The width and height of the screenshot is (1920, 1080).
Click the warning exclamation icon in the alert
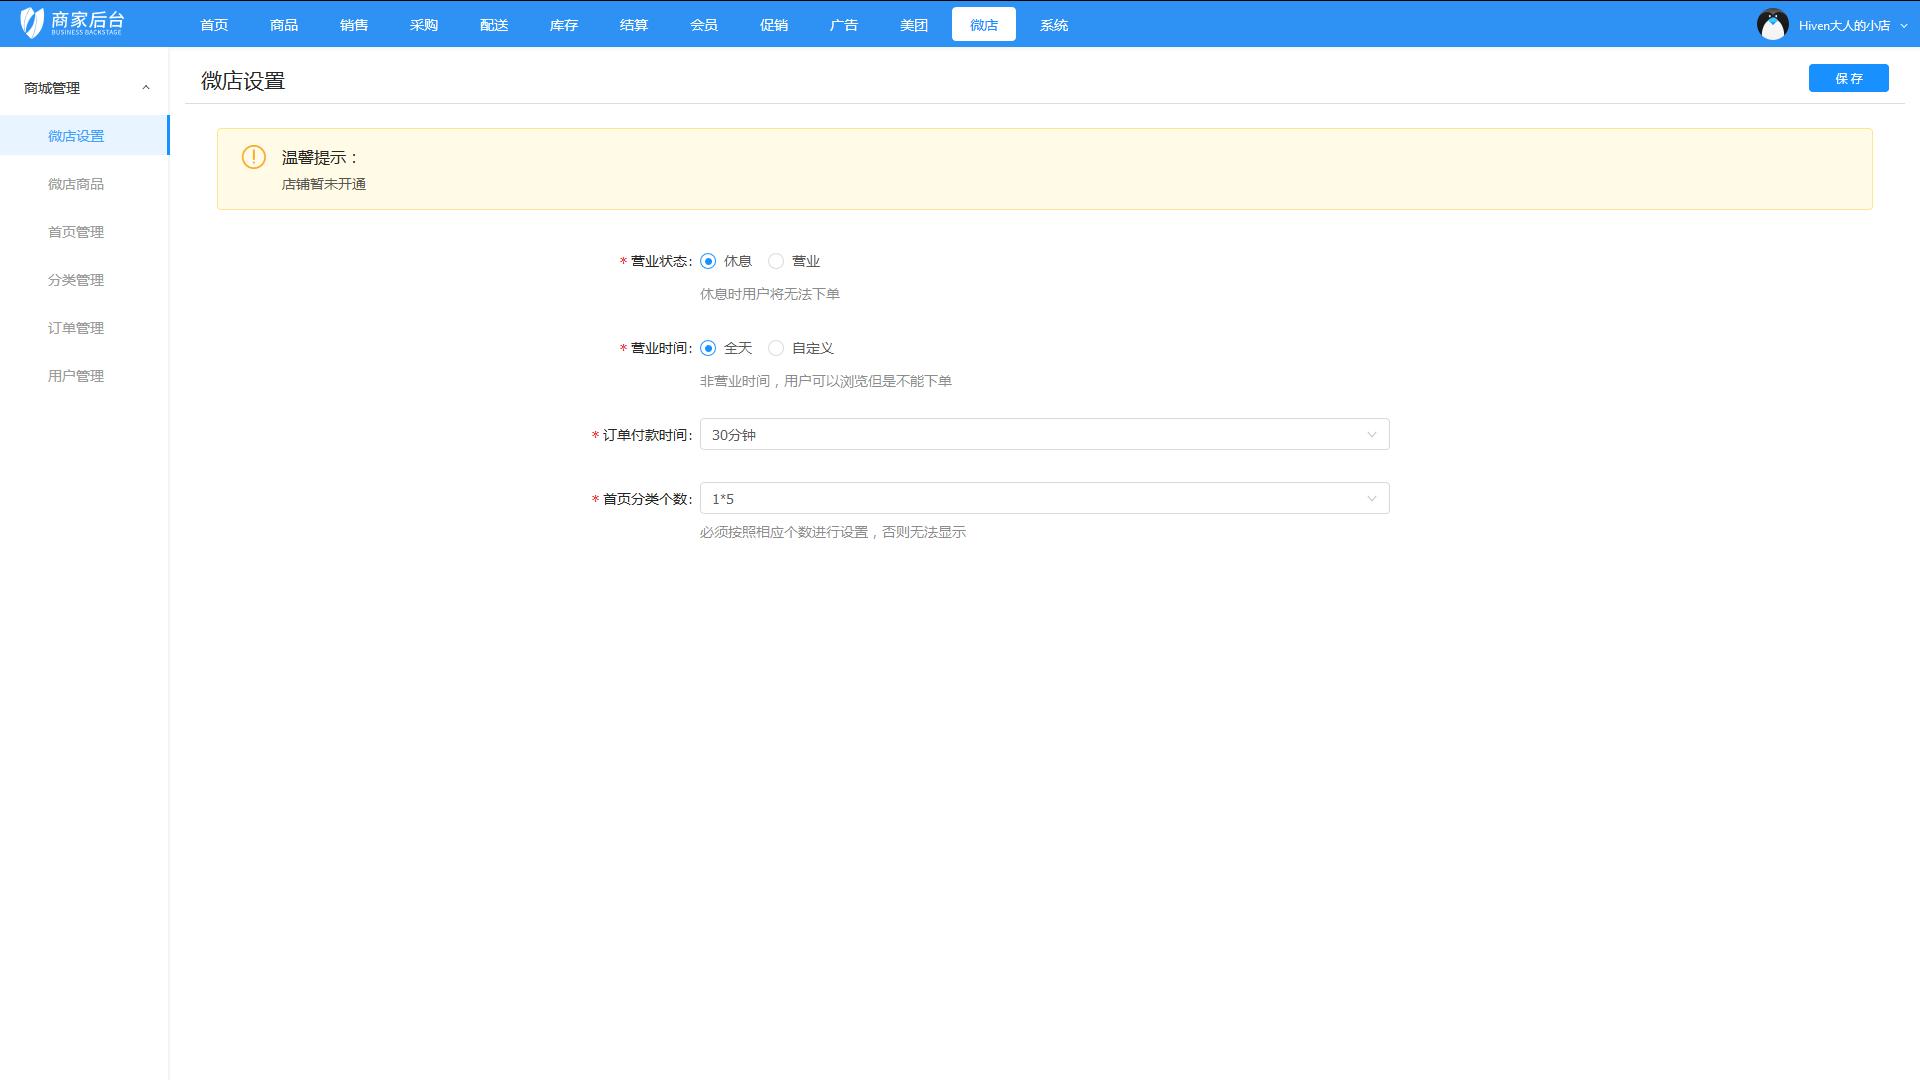pyautogui.click(x=252, y=157)
